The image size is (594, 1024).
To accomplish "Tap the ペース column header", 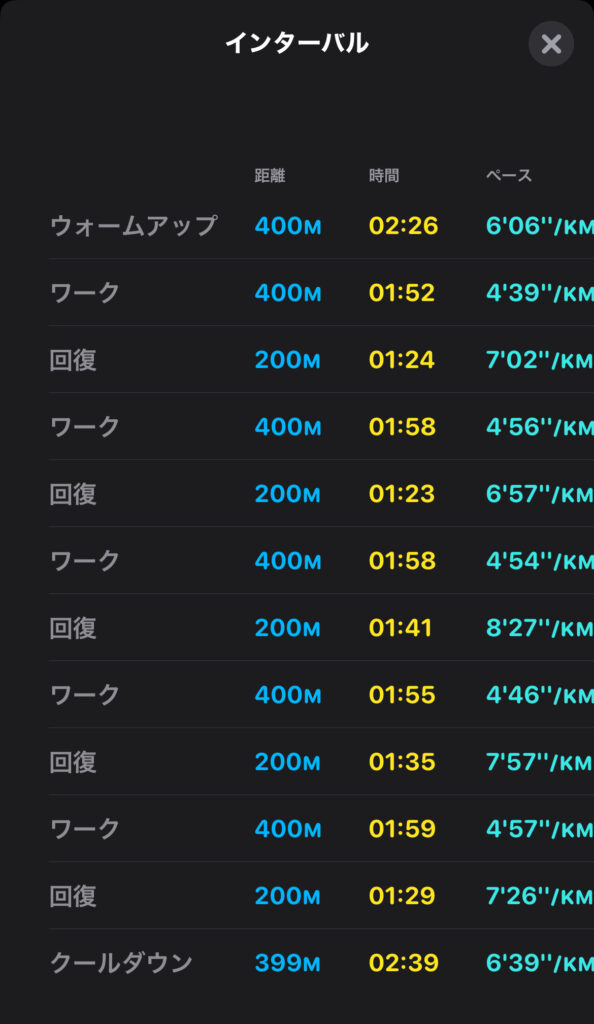I will pyautogui.click(x=509, y=175).
